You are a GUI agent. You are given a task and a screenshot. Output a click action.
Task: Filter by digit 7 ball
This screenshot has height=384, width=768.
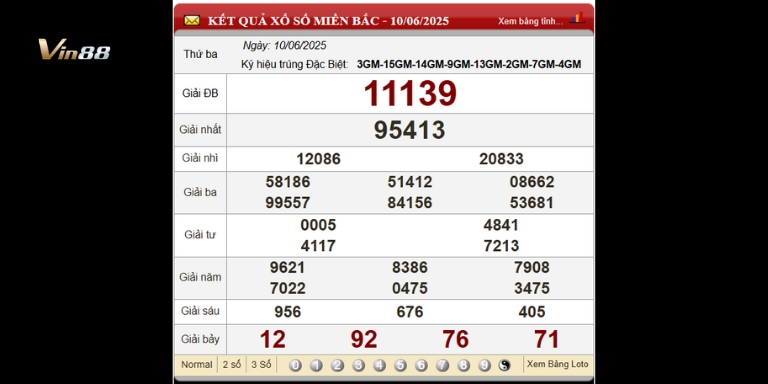443,365
